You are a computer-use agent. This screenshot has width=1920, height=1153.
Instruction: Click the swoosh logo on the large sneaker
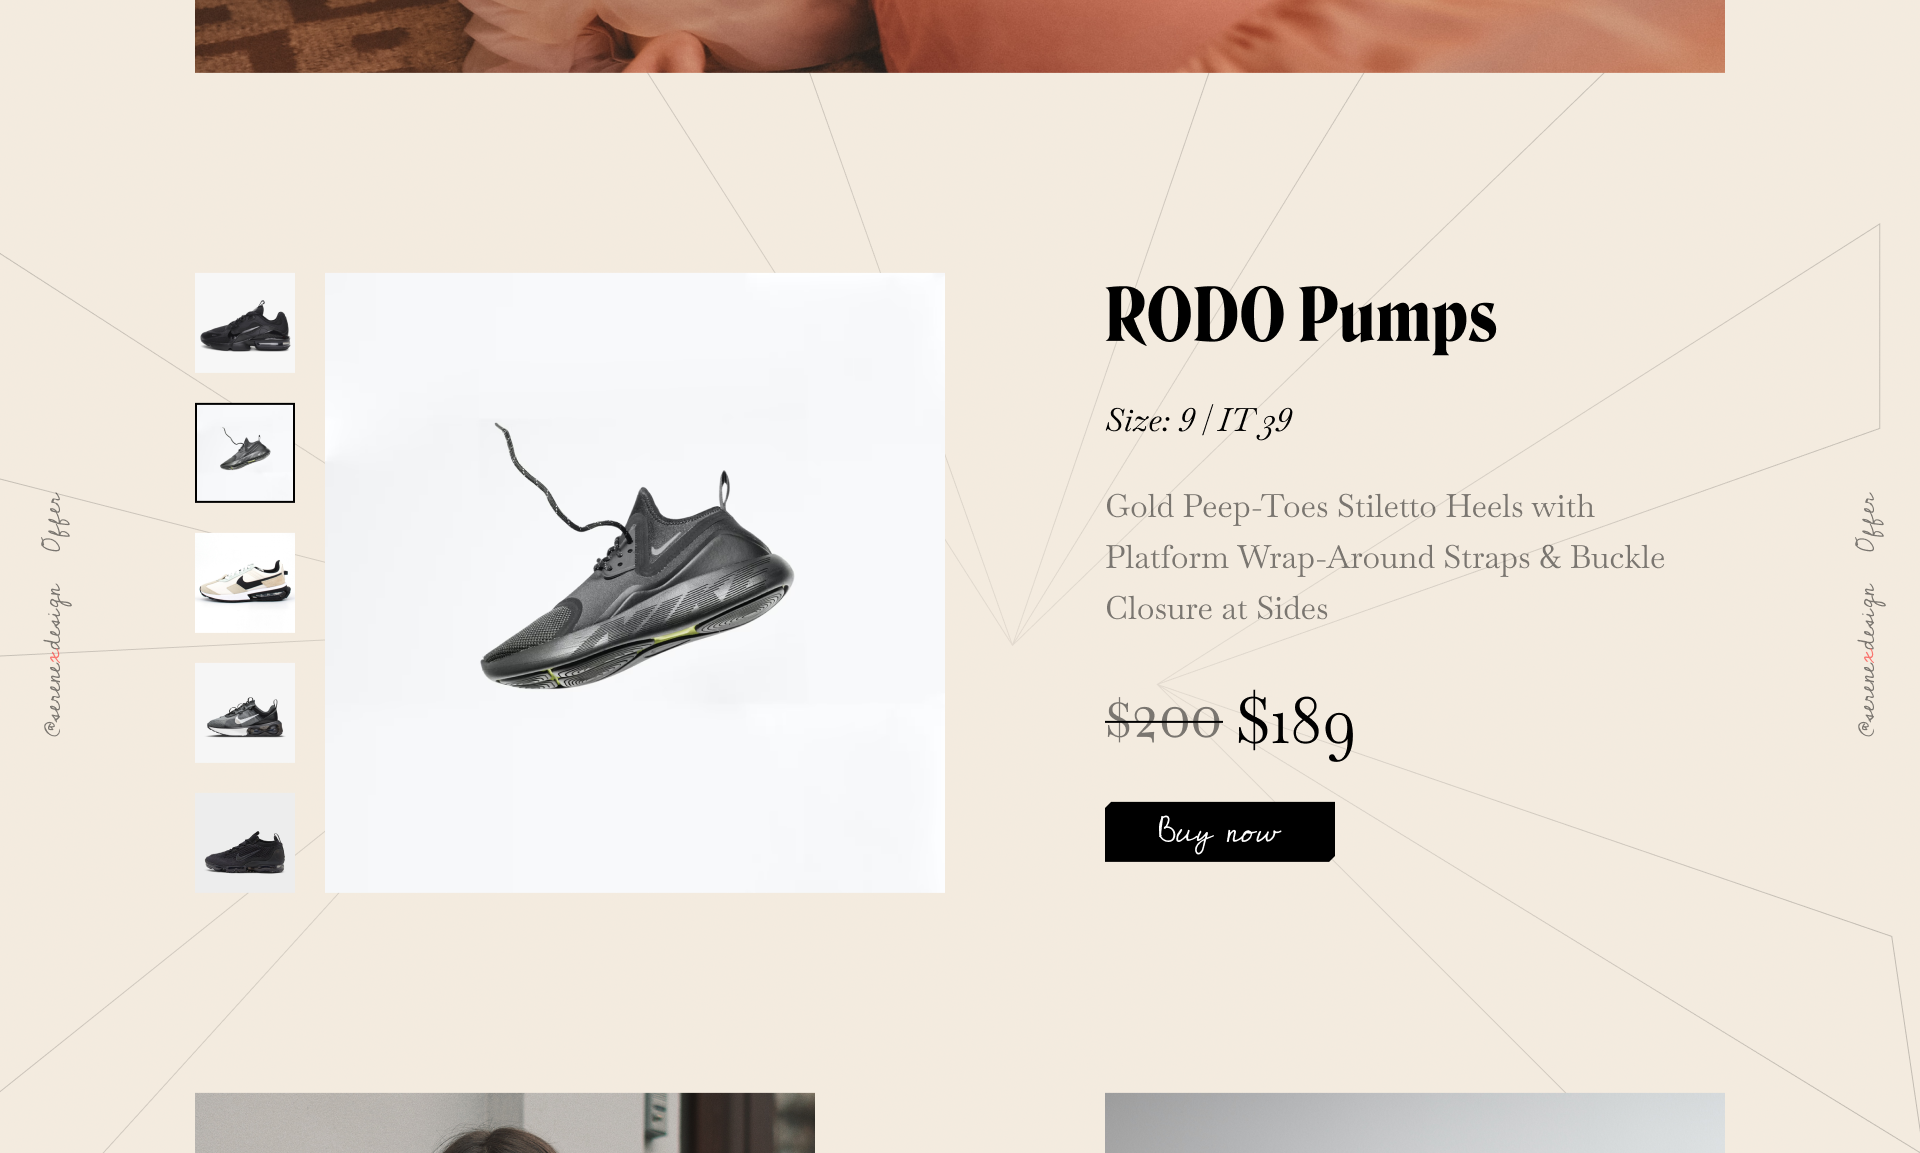pos(666,545)
